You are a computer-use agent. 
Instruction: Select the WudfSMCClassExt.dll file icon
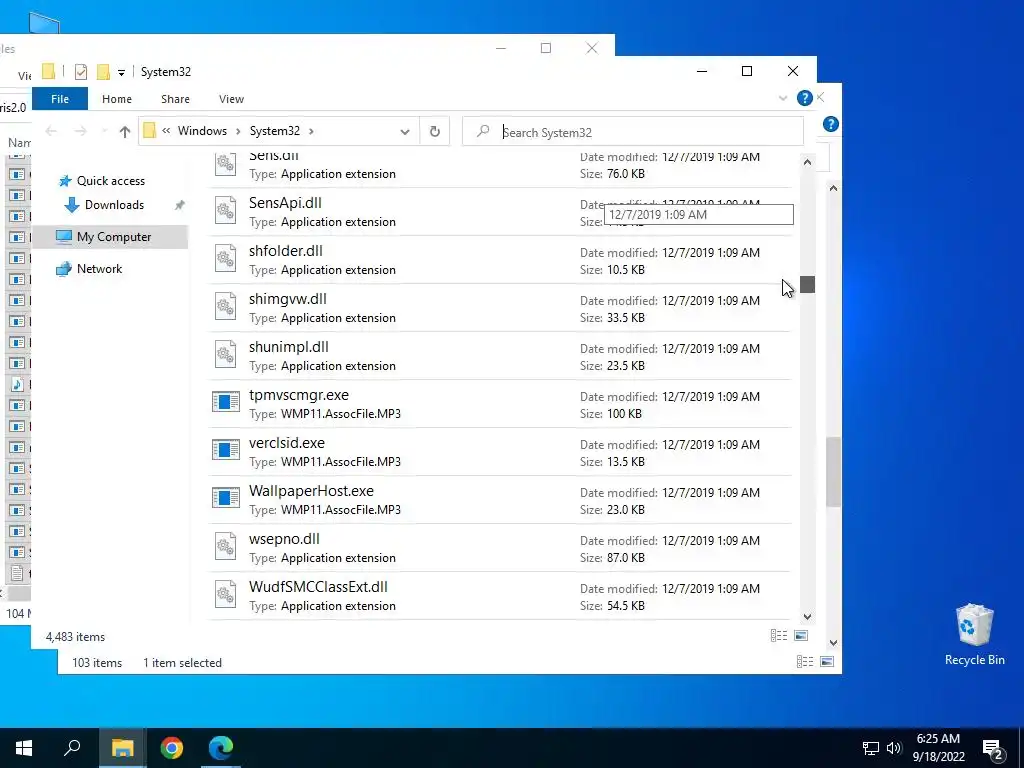click(x=225, y=595)
